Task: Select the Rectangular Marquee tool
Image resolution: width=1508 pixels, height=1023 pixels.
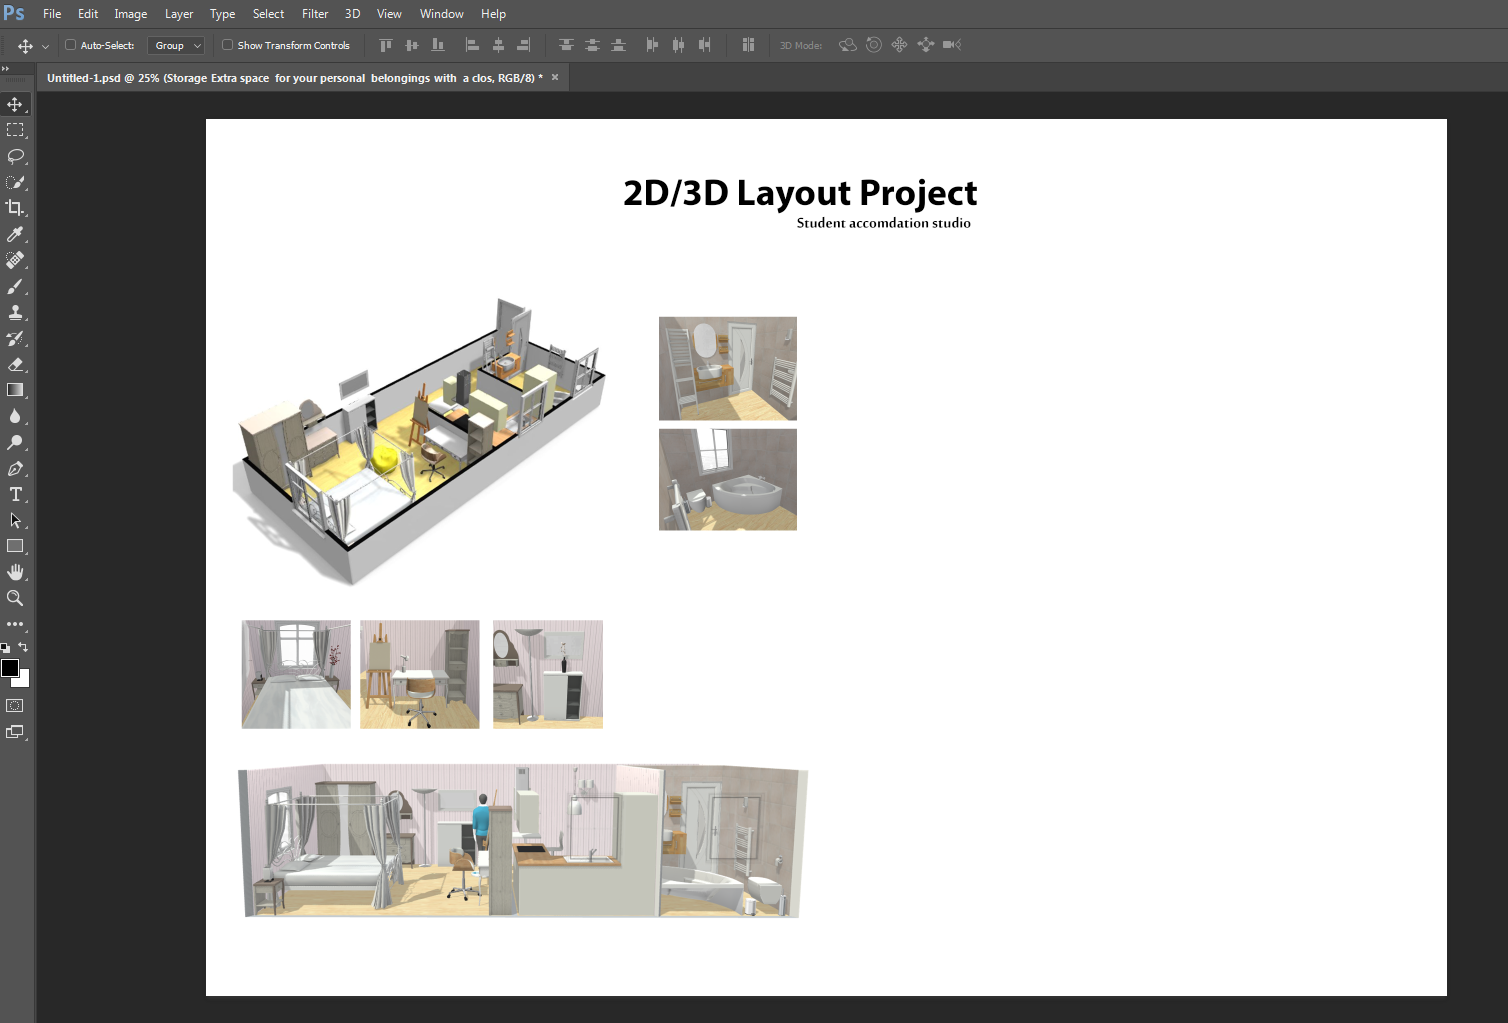Action: 15,130
